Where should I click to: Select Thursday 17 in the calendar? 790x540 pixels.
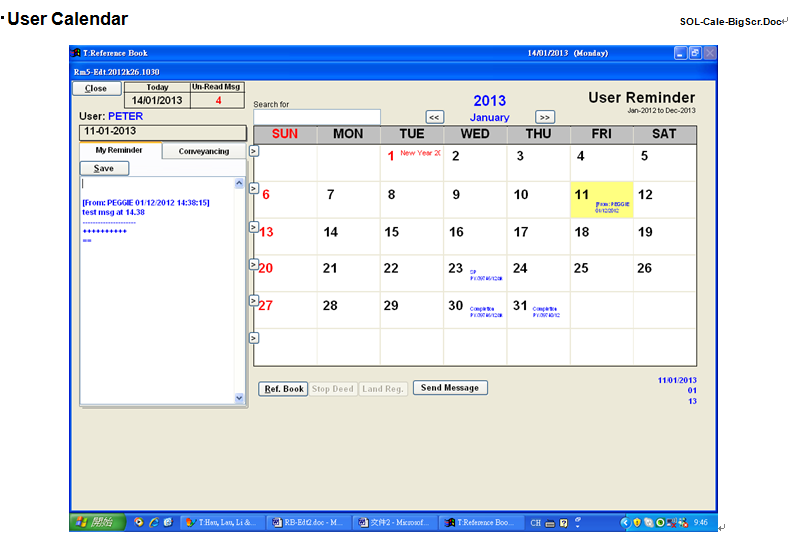[x=539, y=236]
